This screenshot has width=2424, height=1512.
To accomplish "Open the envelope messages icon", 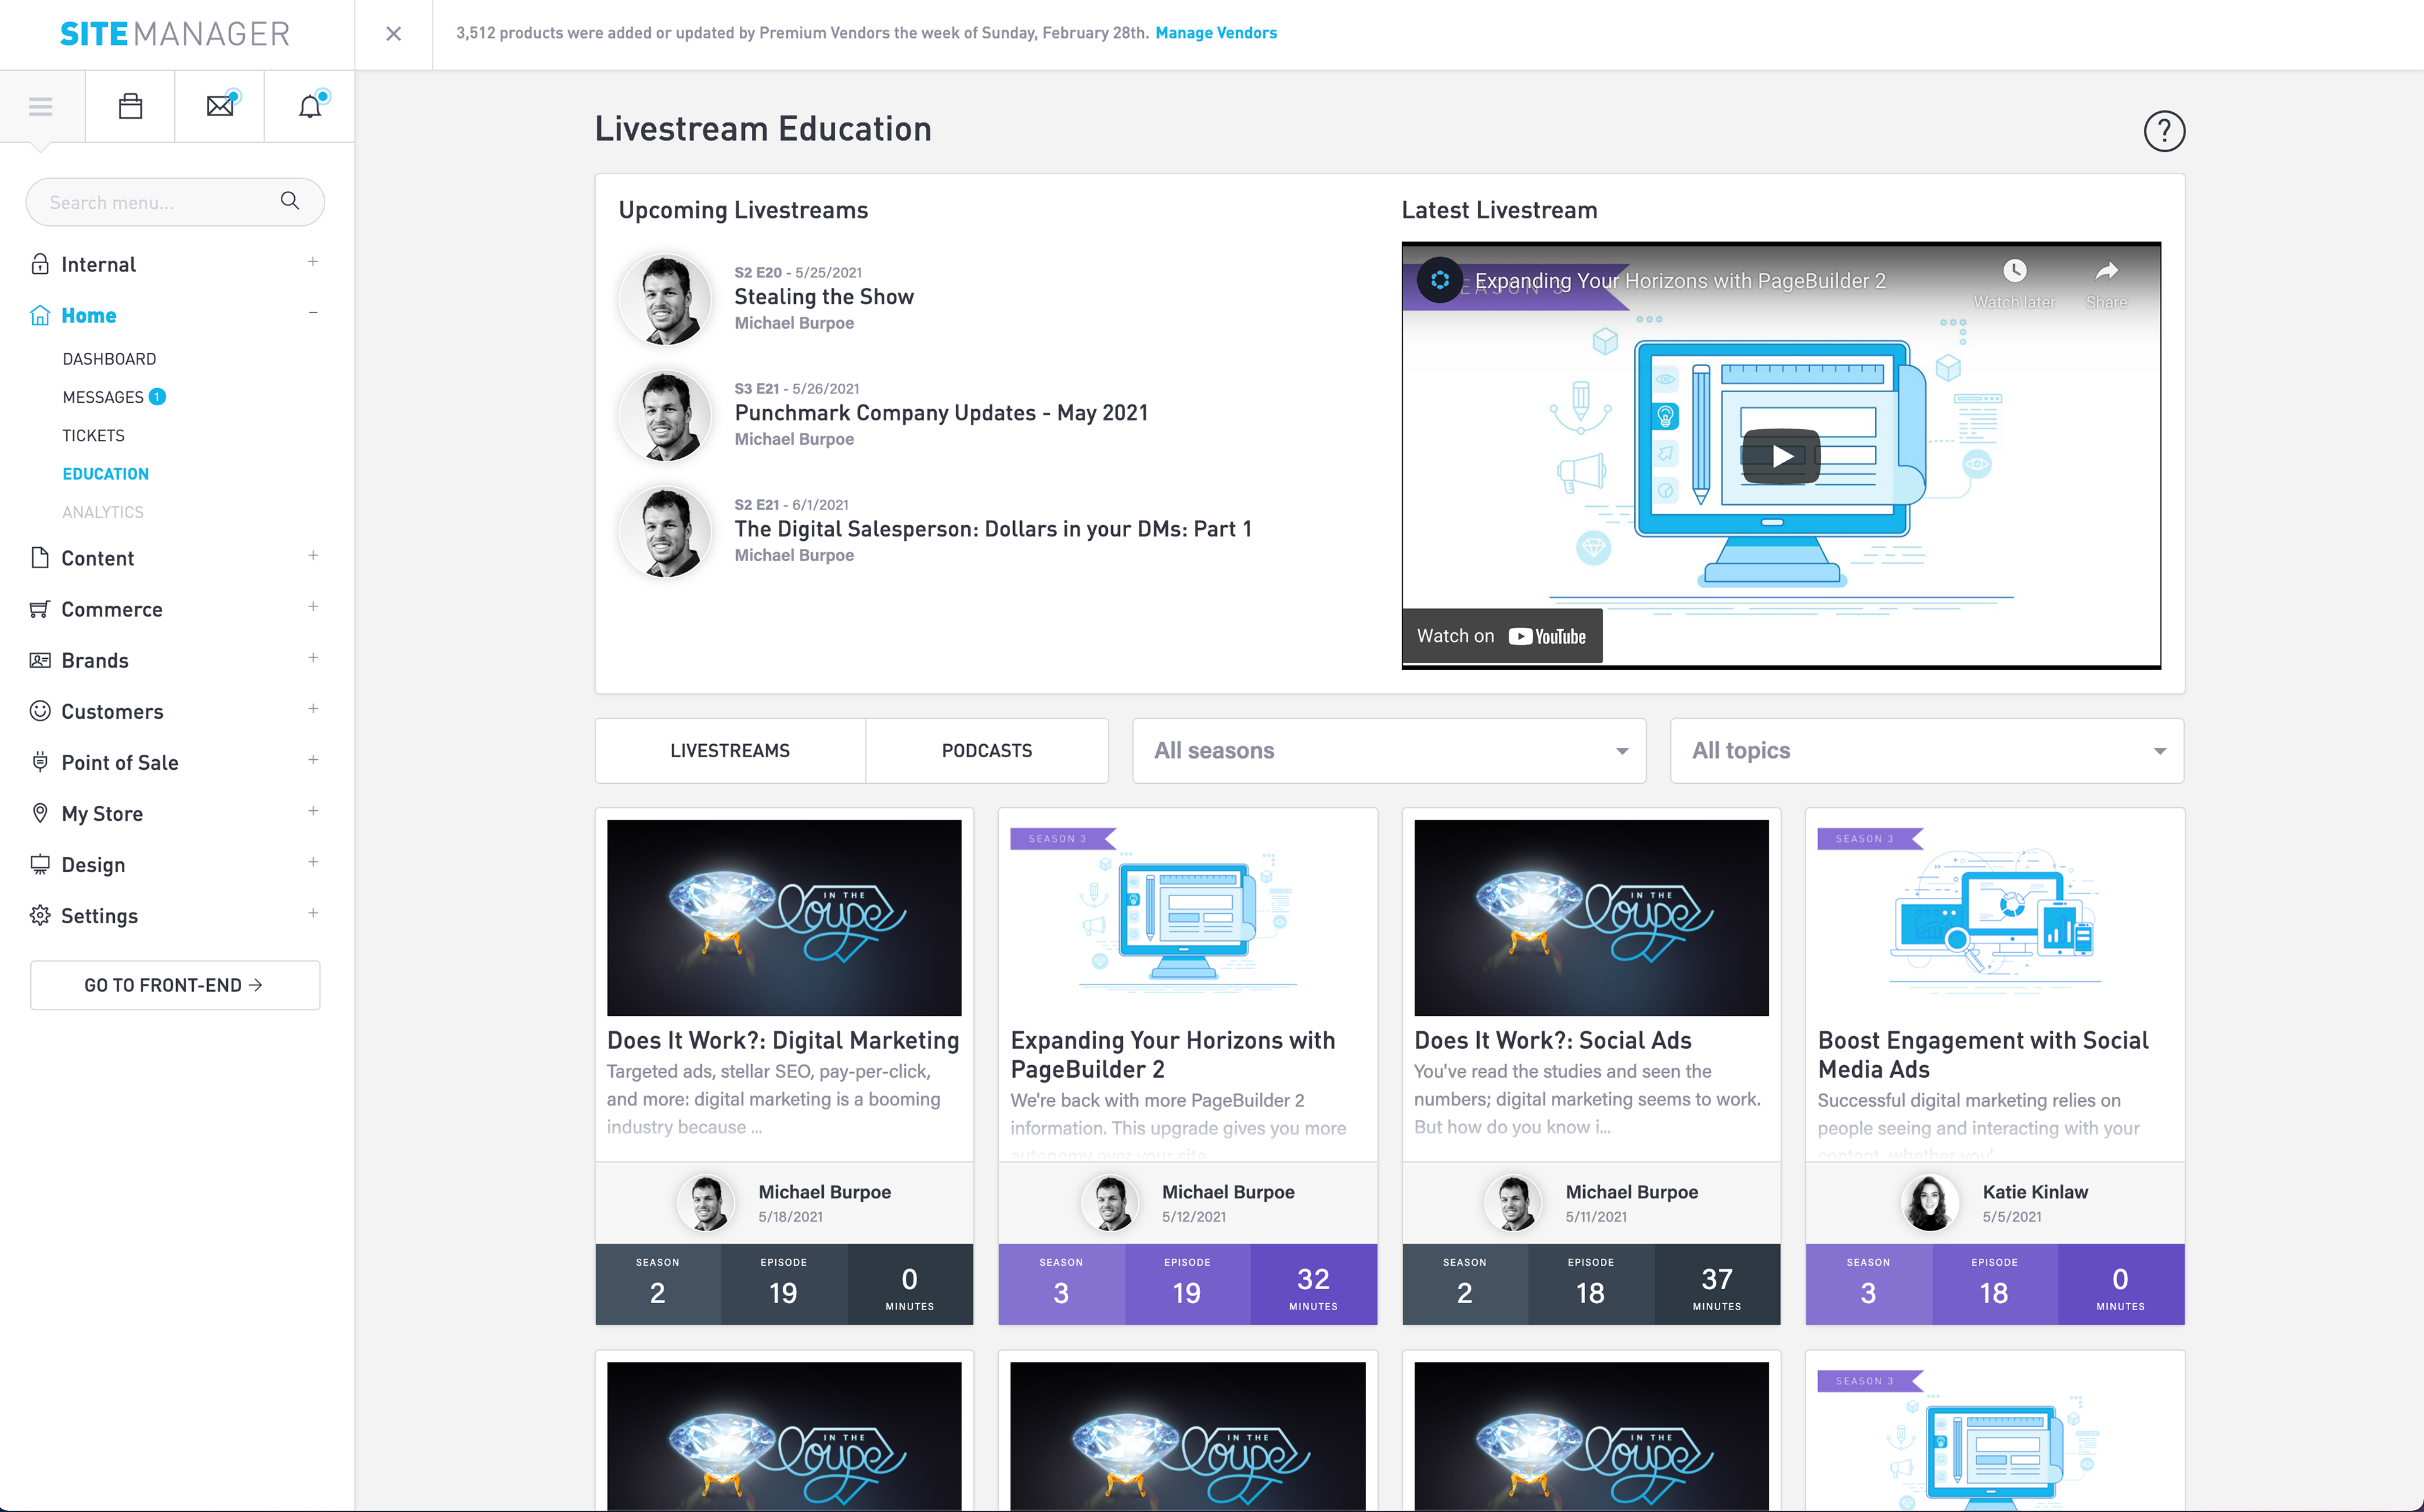I will 220,105.
